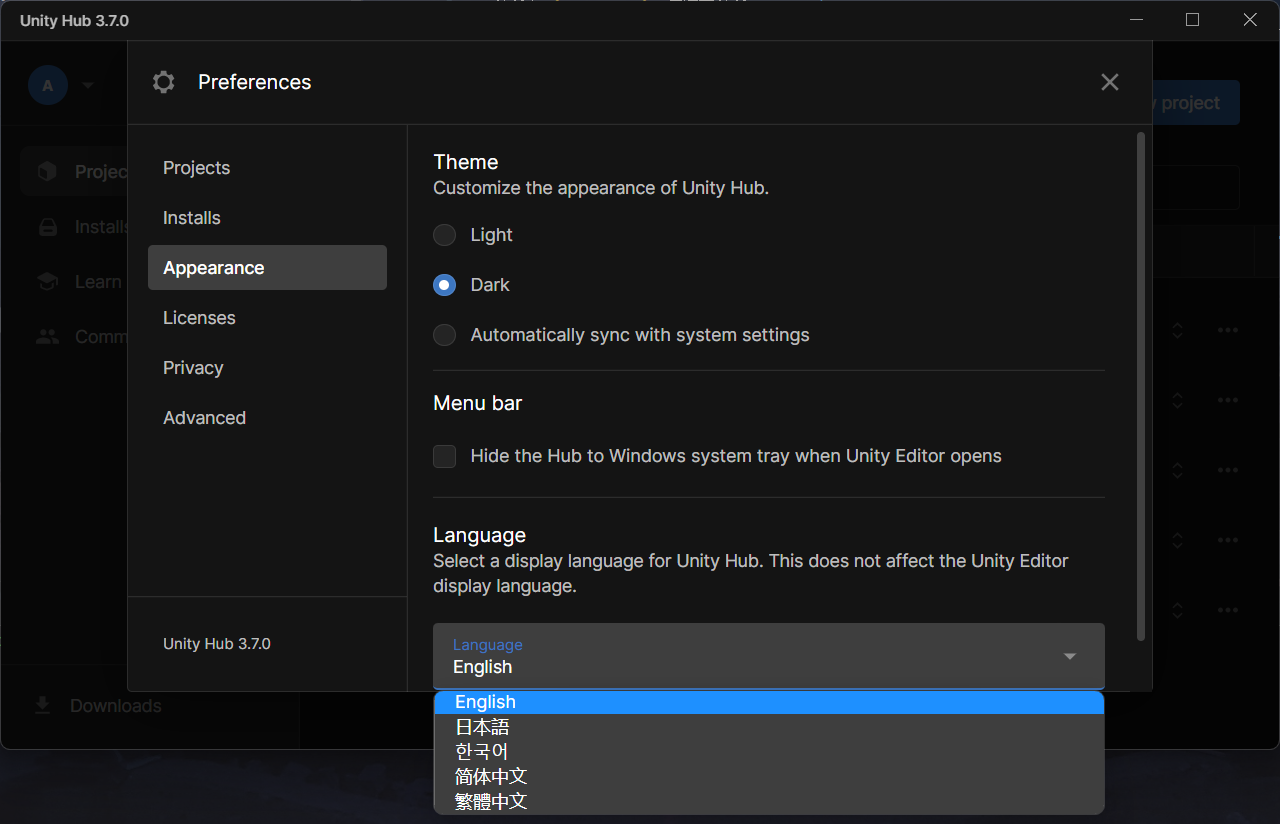This screenshot has height=824, width=1280.
Task: Click the Preferences panel vertical scrollbar
Action: (x=1141, y=386)
